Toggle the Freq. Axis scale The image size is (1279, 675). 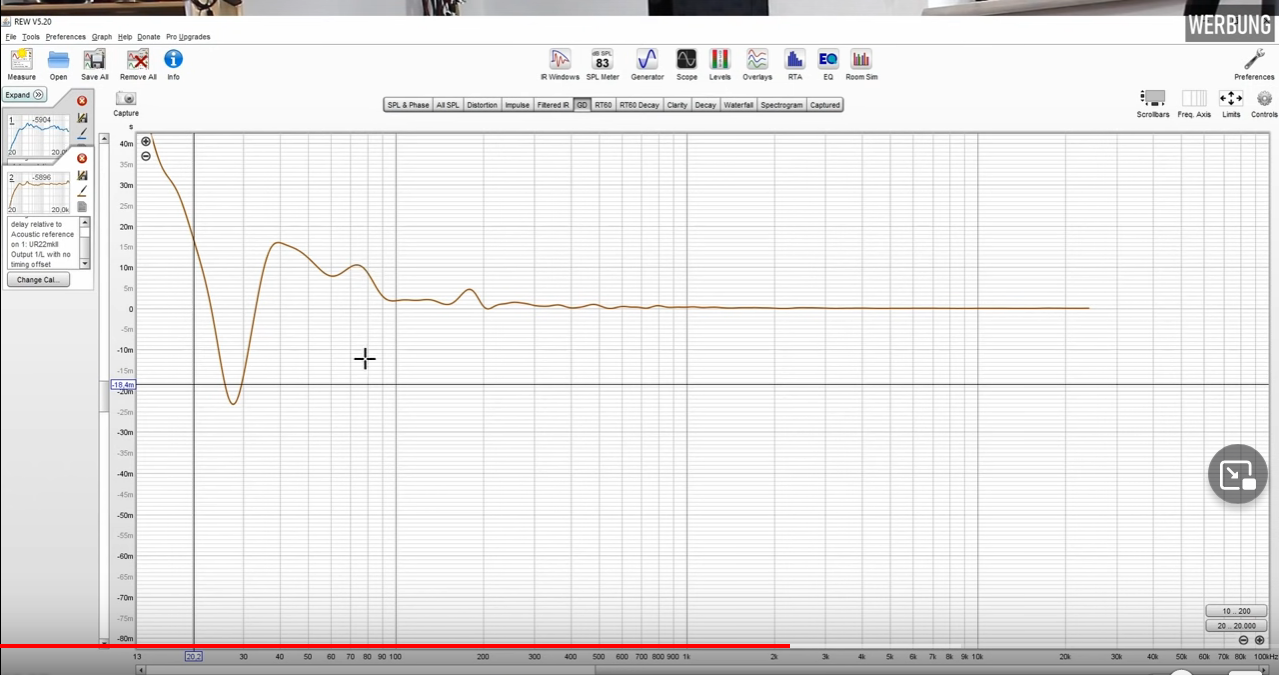[1193, 101]
